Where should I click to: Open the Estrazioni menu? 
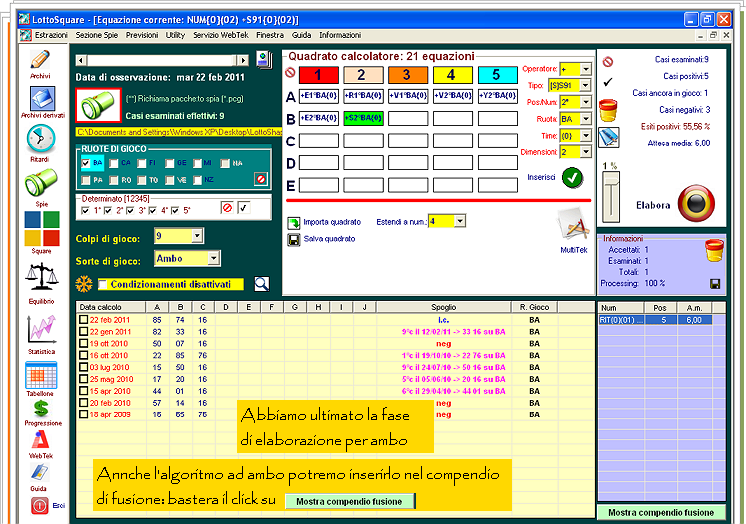pos(51,35)
